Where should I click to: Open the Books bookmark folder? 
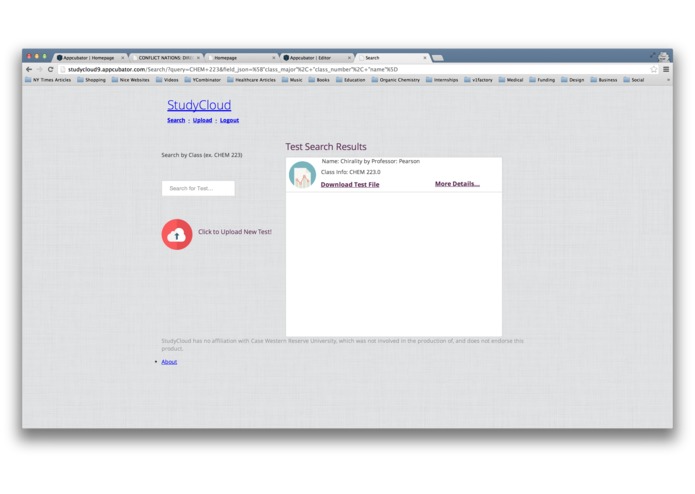tap(319, 80)
